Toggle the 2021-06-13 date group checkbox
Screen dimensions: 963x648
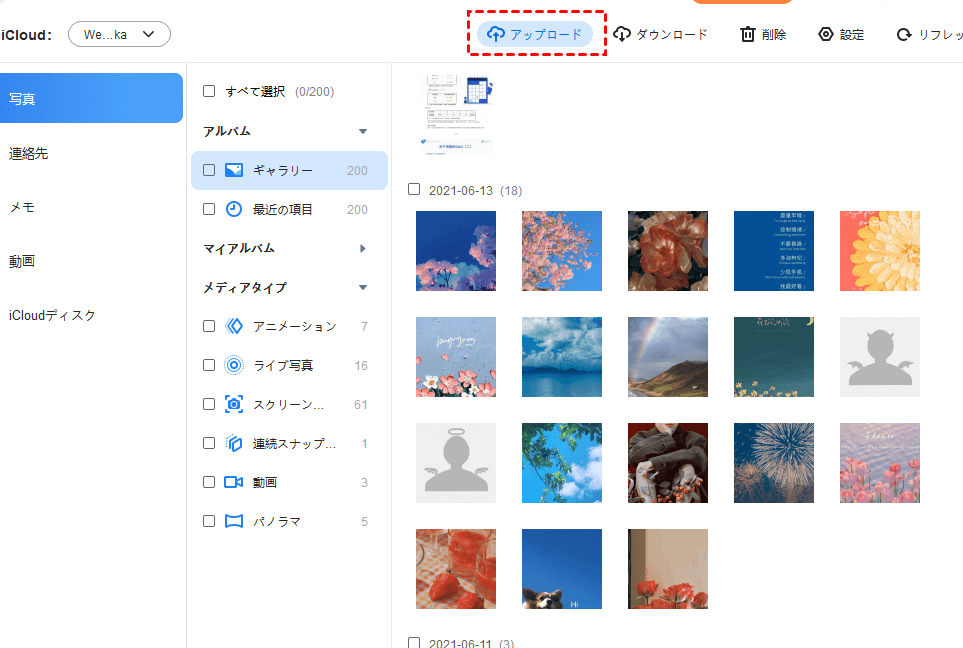414,189
